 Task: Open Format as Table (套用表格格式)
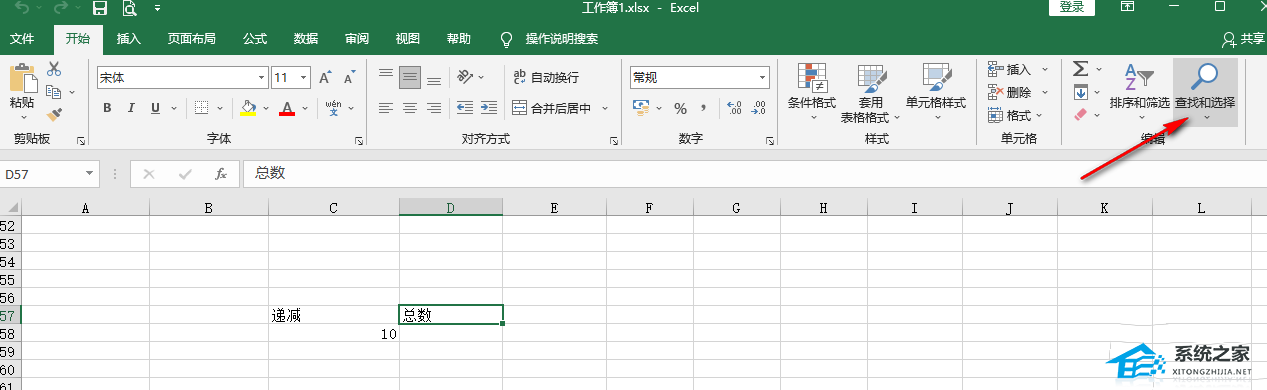click(x=870, y=92)
